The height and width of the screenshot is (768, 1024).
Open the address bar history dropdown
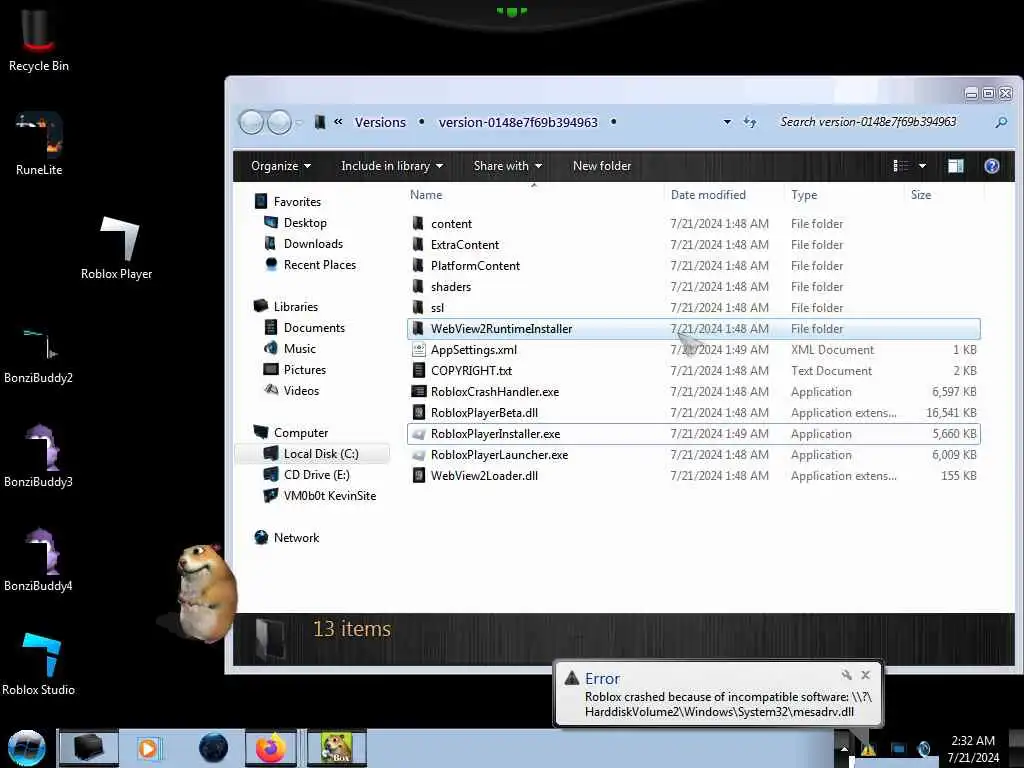point(727,122)
